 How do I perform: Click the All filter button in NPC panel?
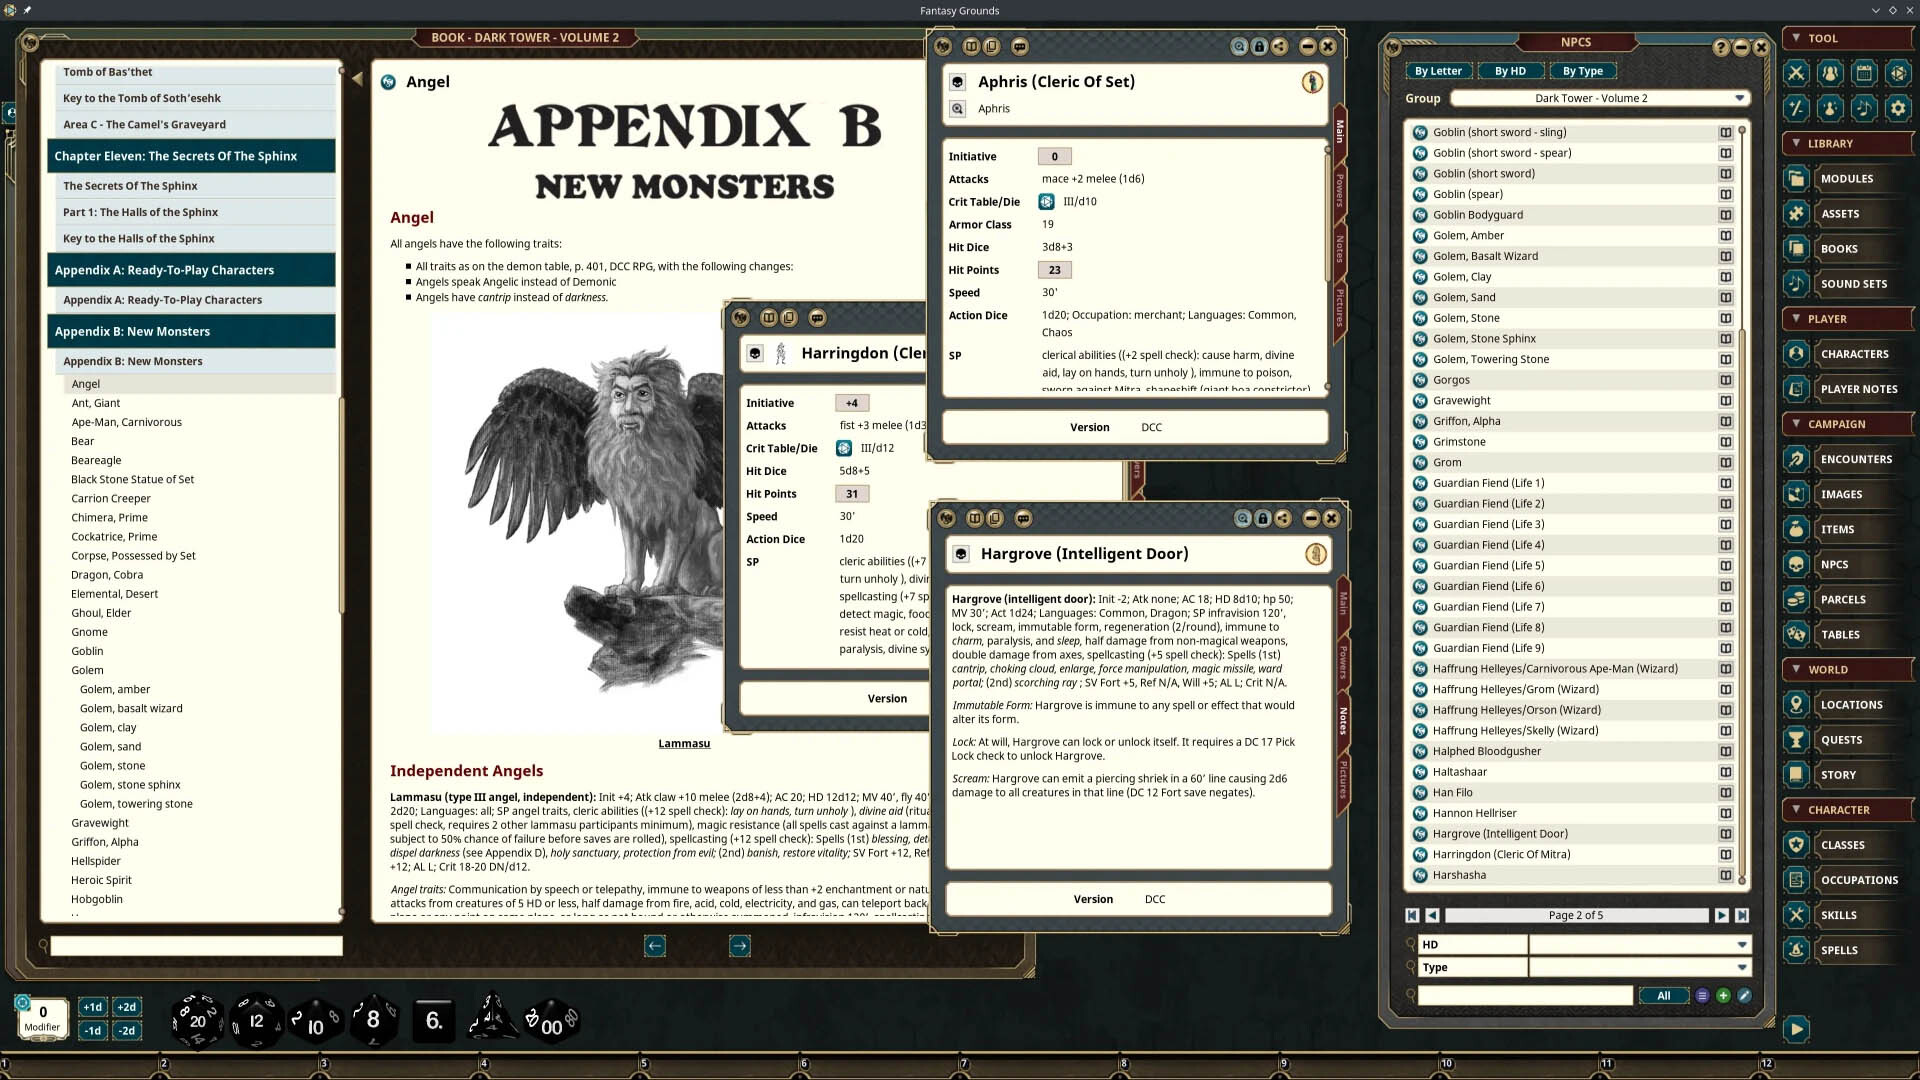[1663, 995]
